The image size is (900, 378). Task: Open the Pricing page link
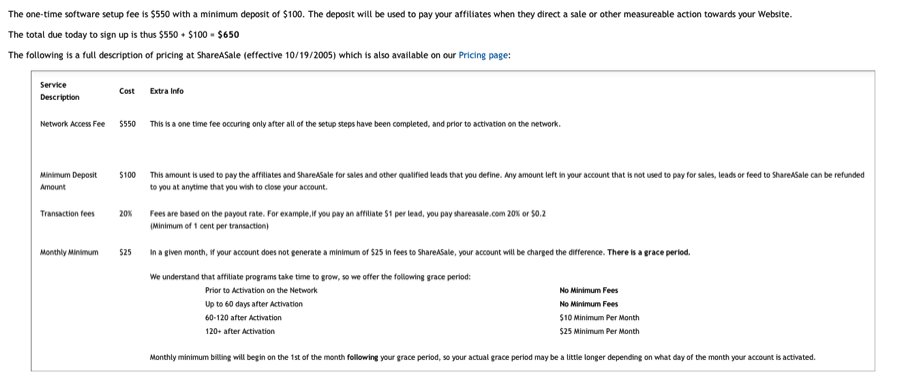(x=483, y=56)
